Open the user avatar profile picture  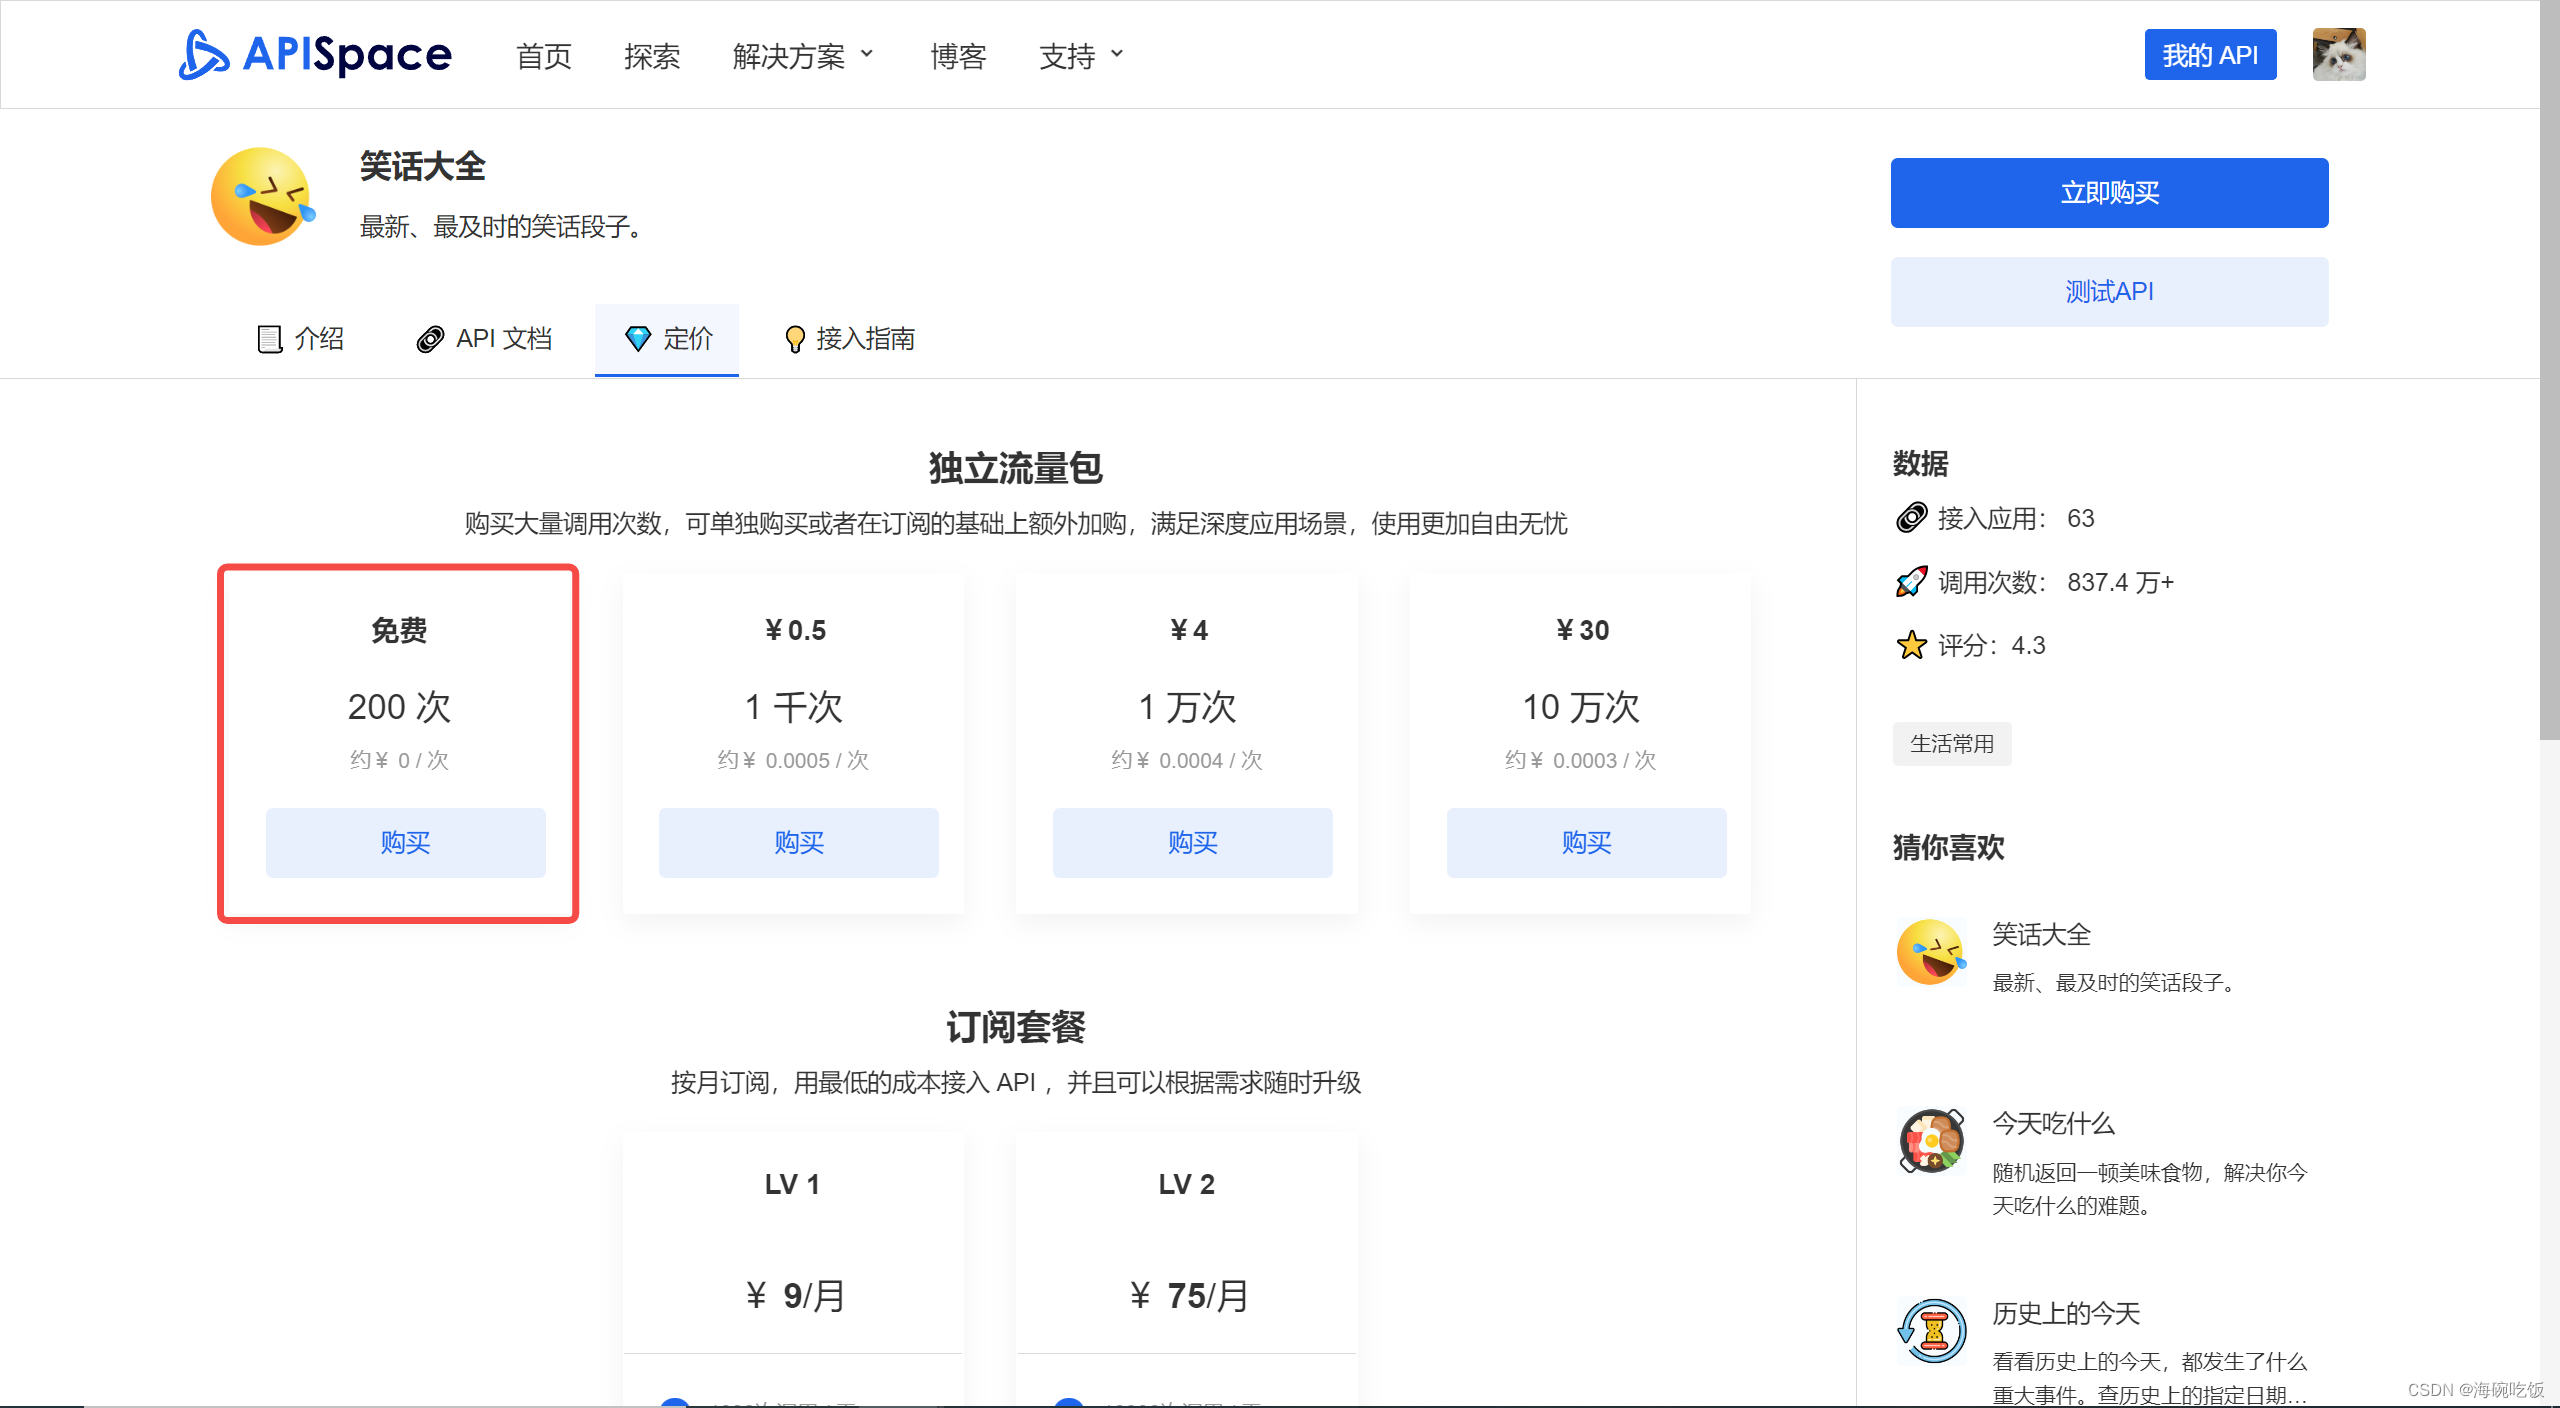2339,54
